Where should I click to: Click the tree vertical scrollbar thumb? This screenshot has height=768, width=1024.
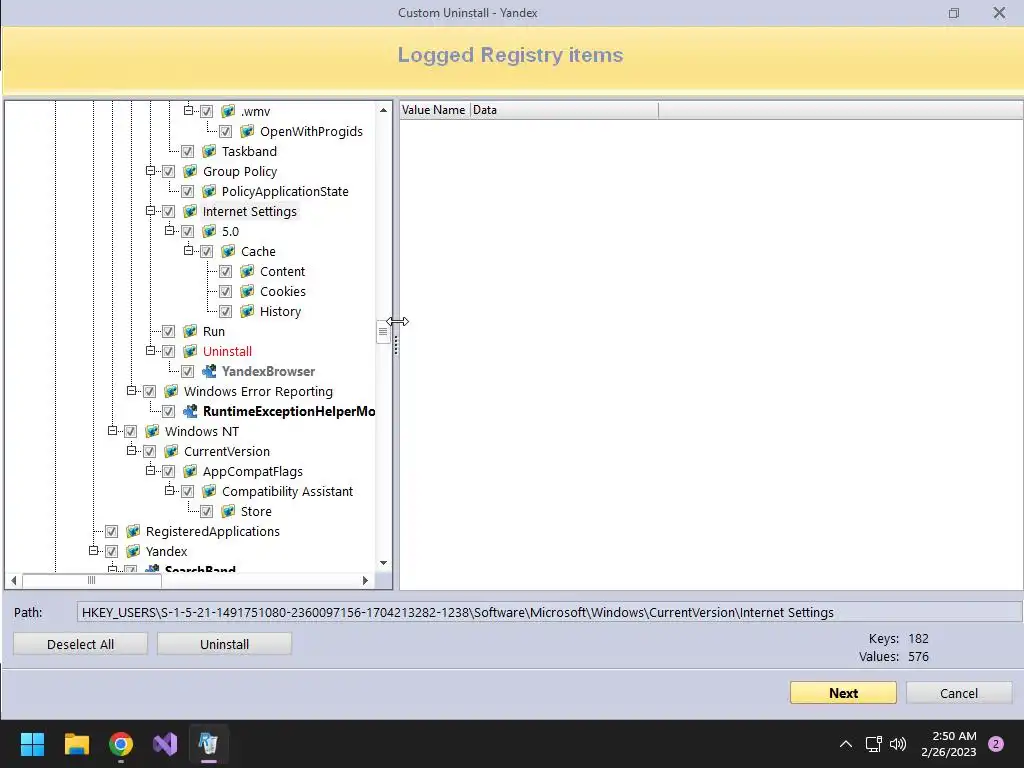point(383,331)
